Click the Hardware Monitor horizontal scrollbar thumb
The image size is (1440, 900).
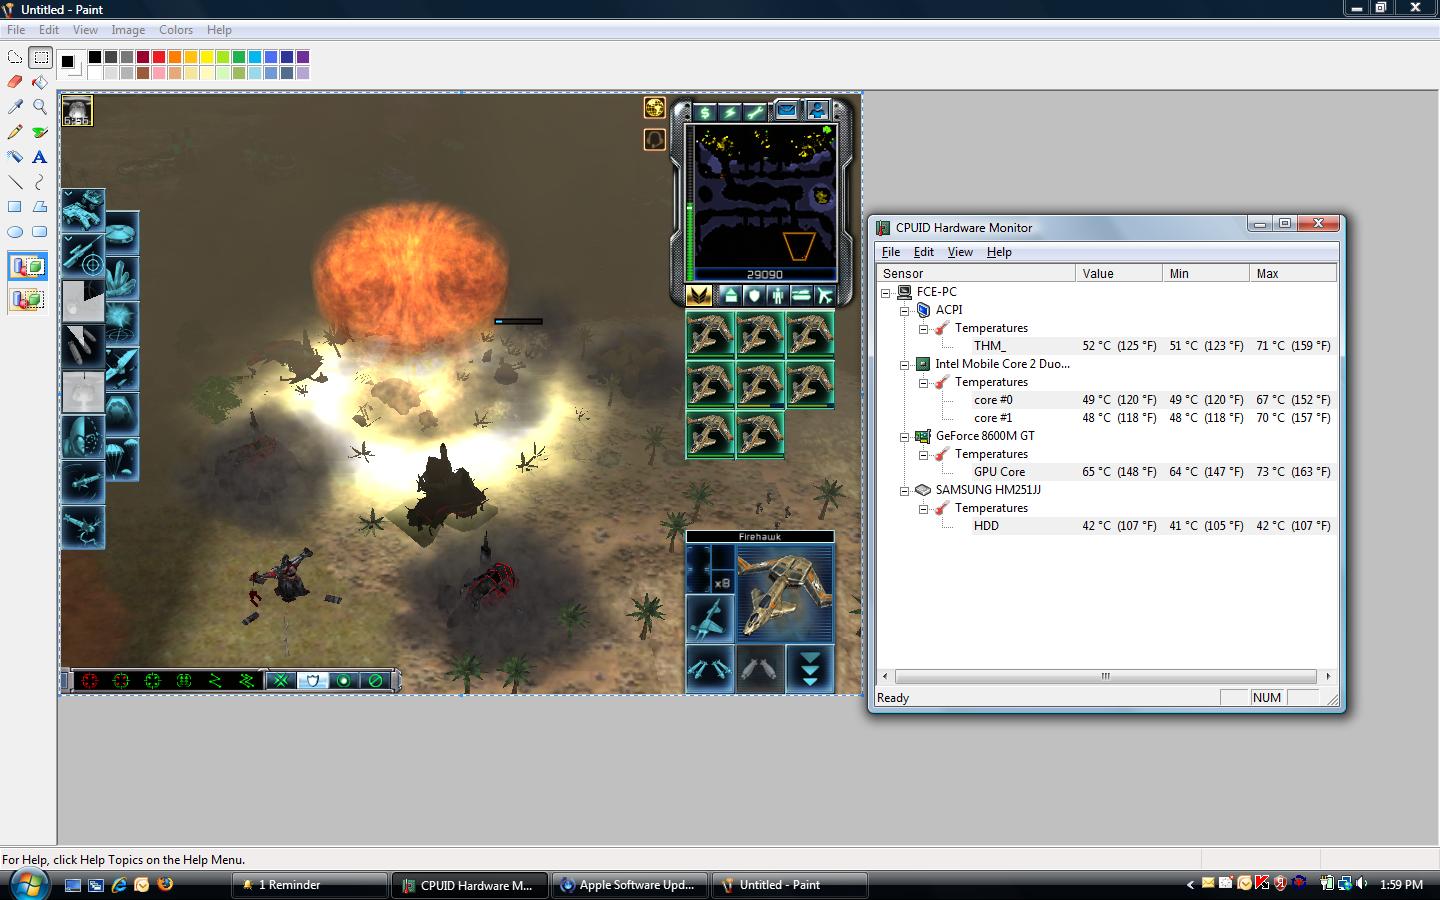pyautogui.click(x=1106, y=676)
